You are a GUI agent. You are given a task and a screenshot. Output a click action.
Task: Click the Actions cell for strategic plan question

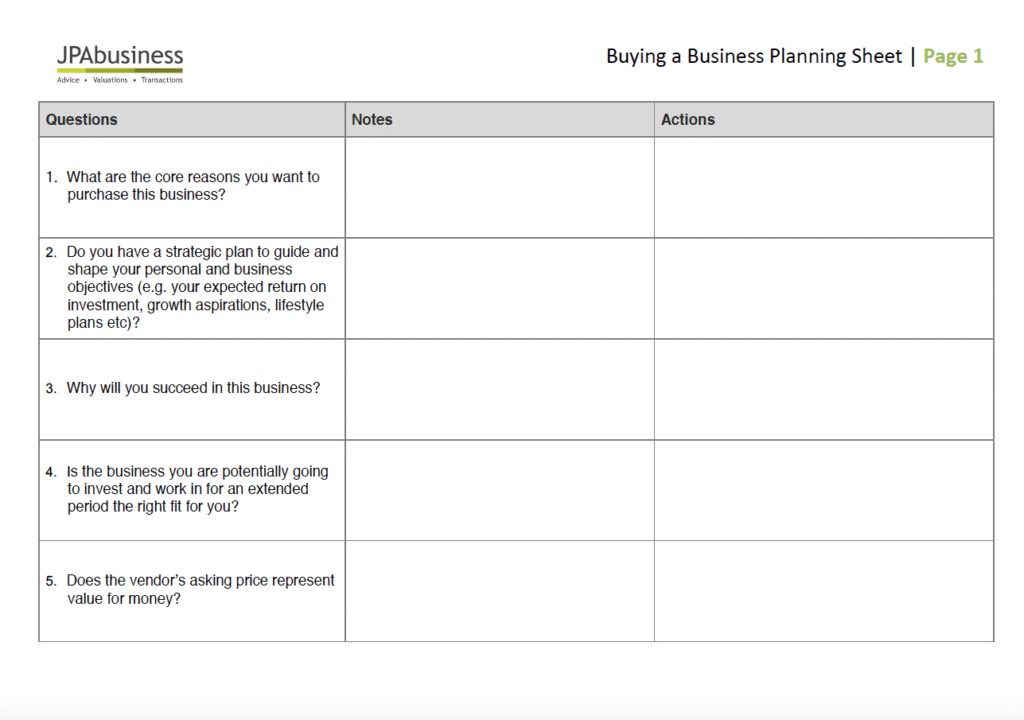tap(824, 288)
